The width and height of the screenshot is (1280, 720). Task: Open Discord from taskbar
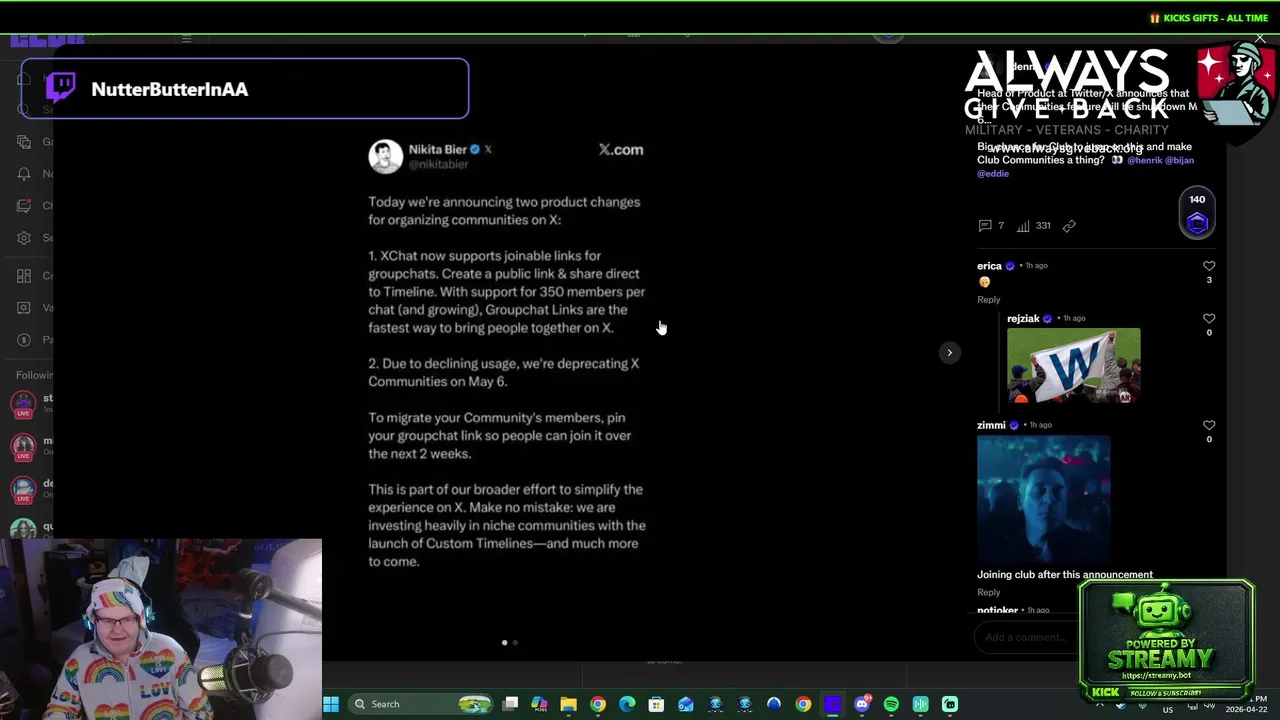click(x=862, y=704)
